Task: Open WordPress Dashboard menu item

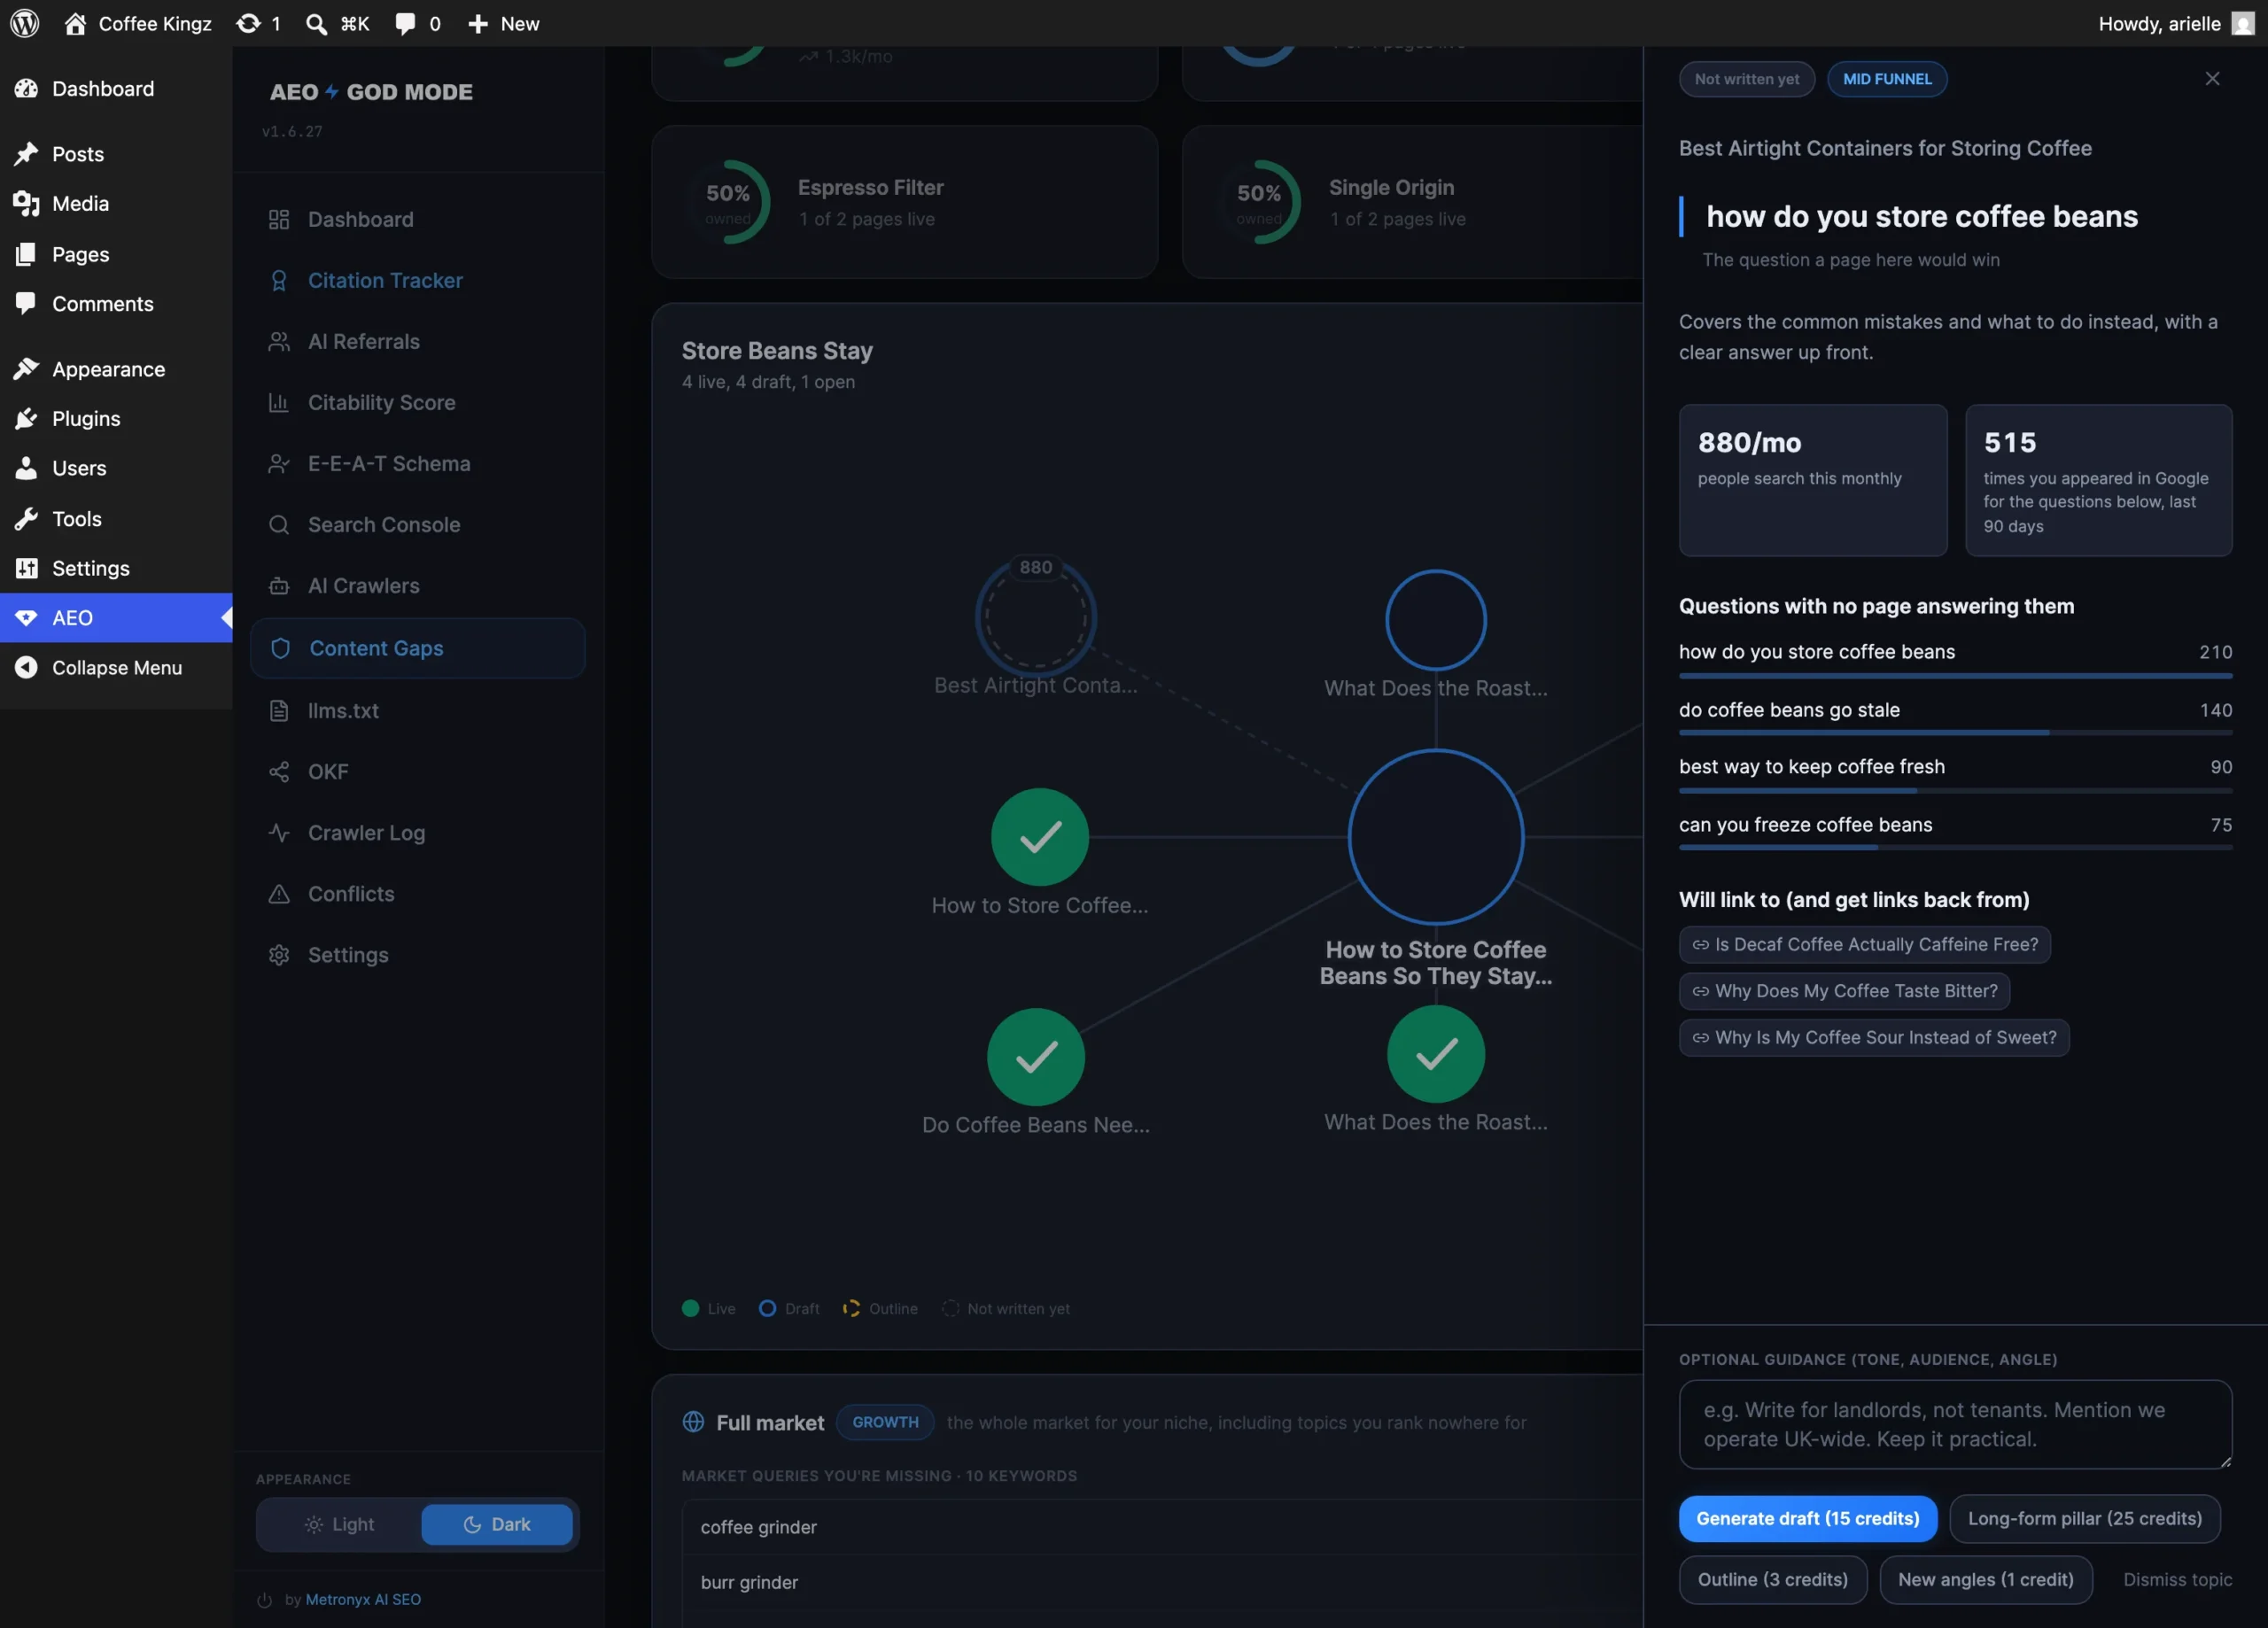Action: pos(116,88)
